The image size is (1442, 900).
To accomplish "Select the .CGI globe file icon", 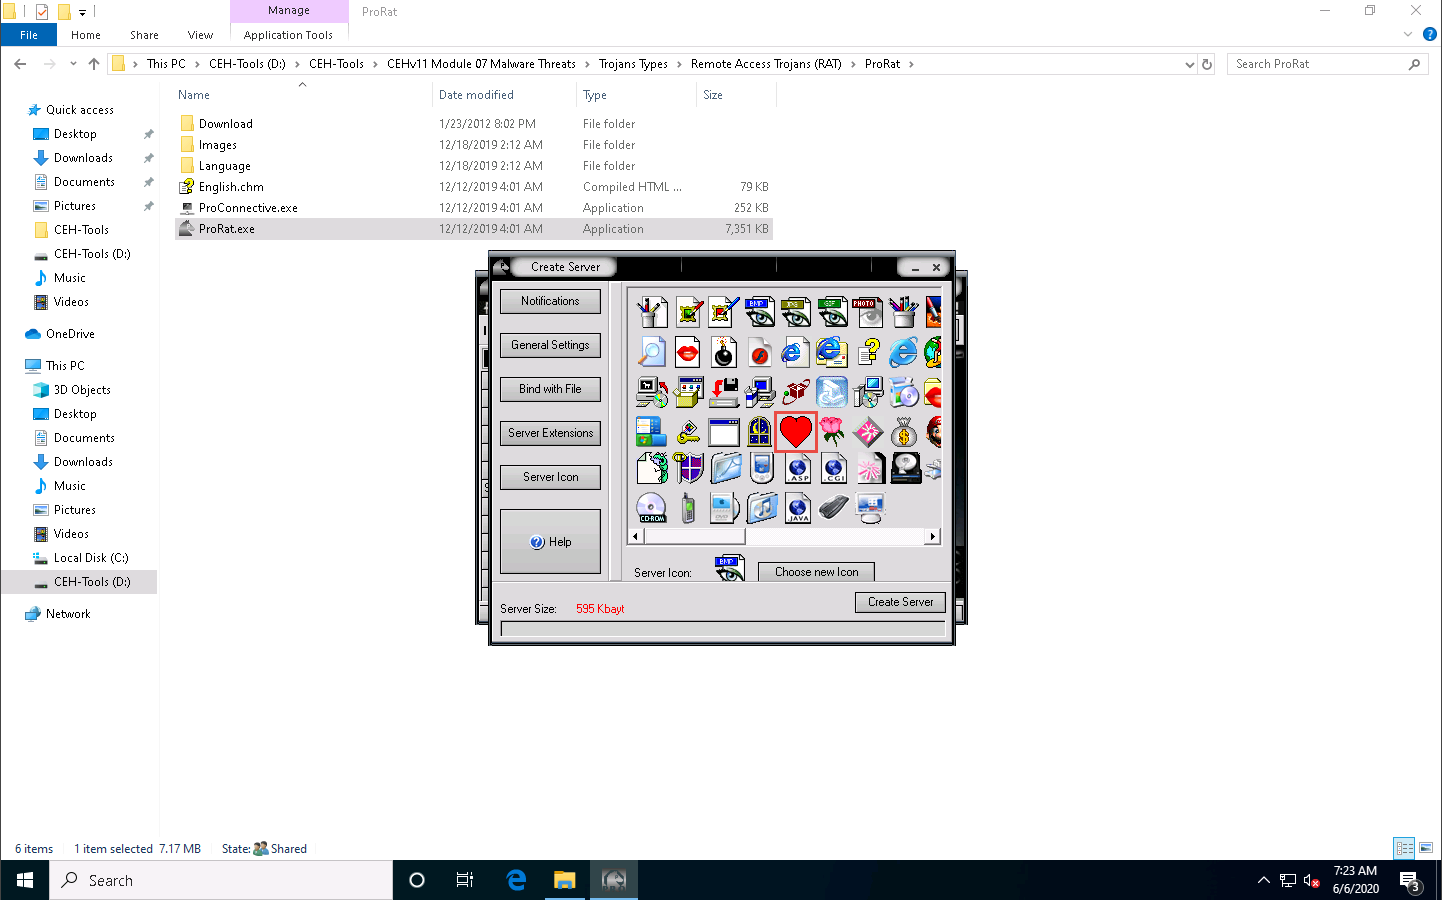I will pyautogui.click(x=833, y=468).
